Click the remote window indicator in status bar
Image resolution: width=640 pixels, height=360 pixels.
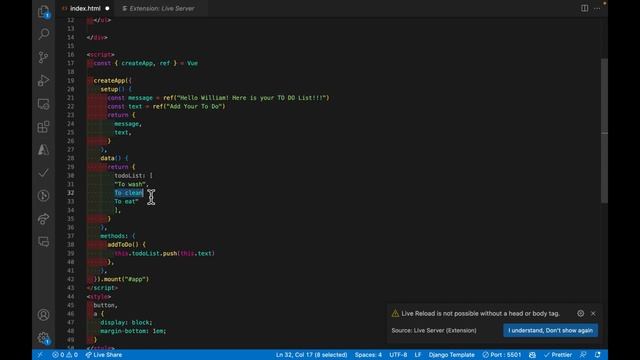(x=40, y=355)
